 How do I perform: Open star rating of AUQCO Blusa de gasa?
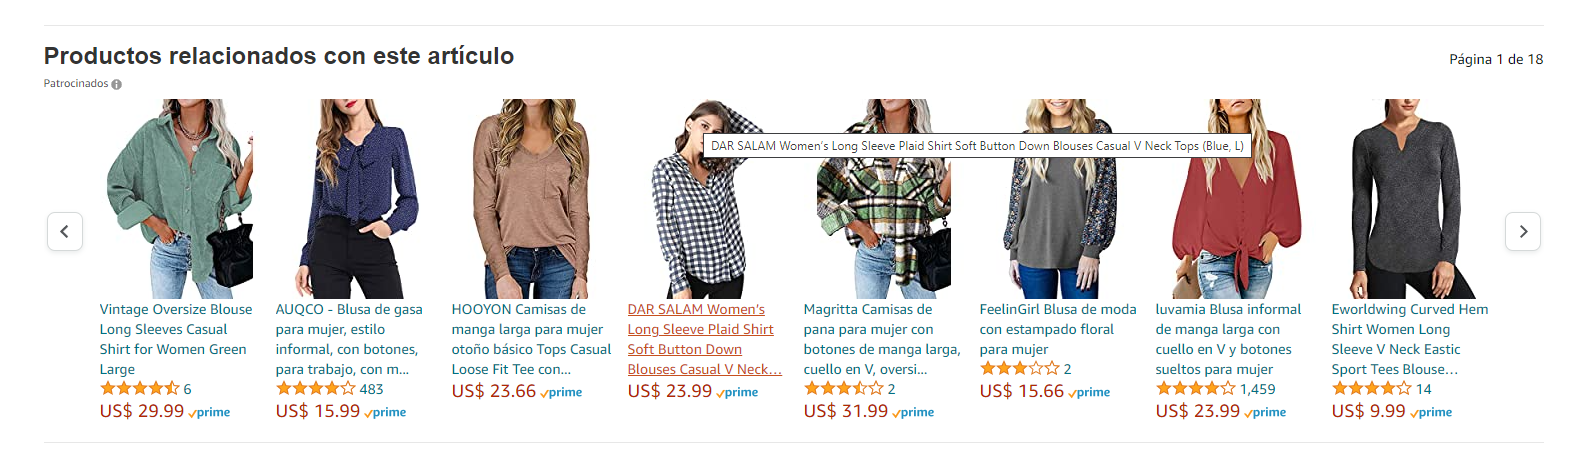[315, 389]
